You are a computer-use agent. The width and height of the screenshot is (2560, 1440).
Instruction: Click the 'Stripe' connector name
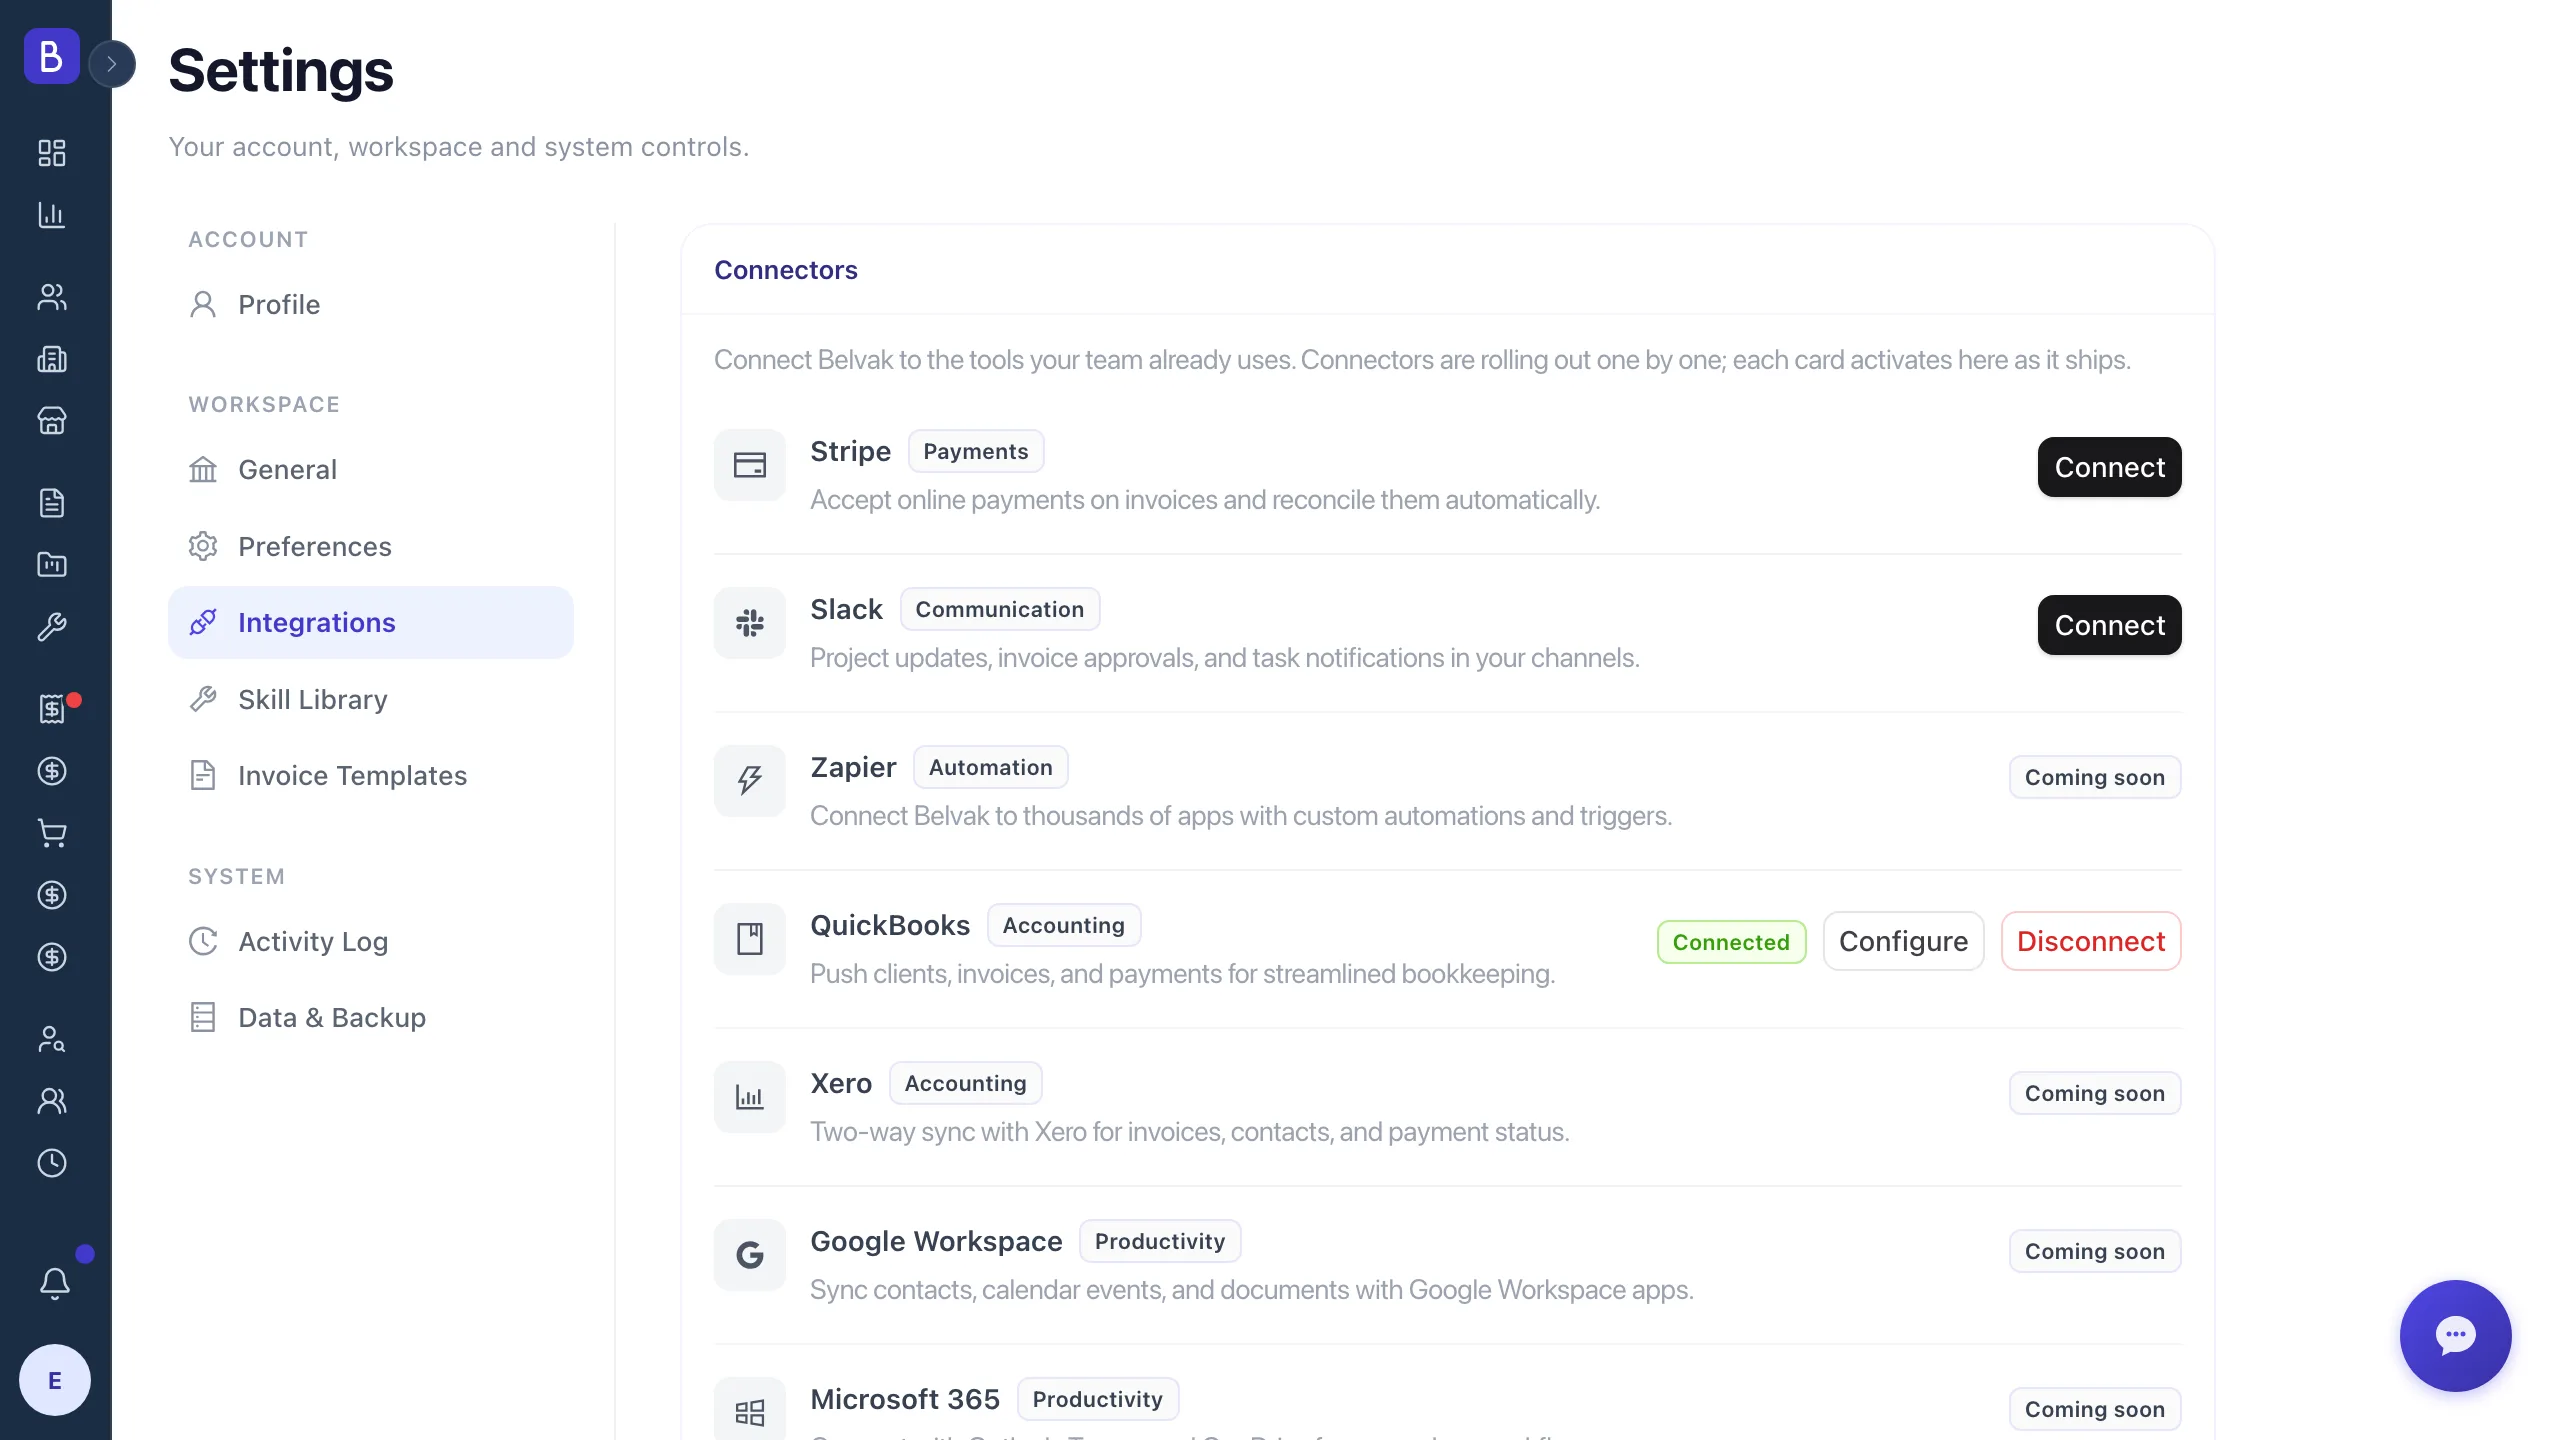pyautogui.click(x=850, y=451)
